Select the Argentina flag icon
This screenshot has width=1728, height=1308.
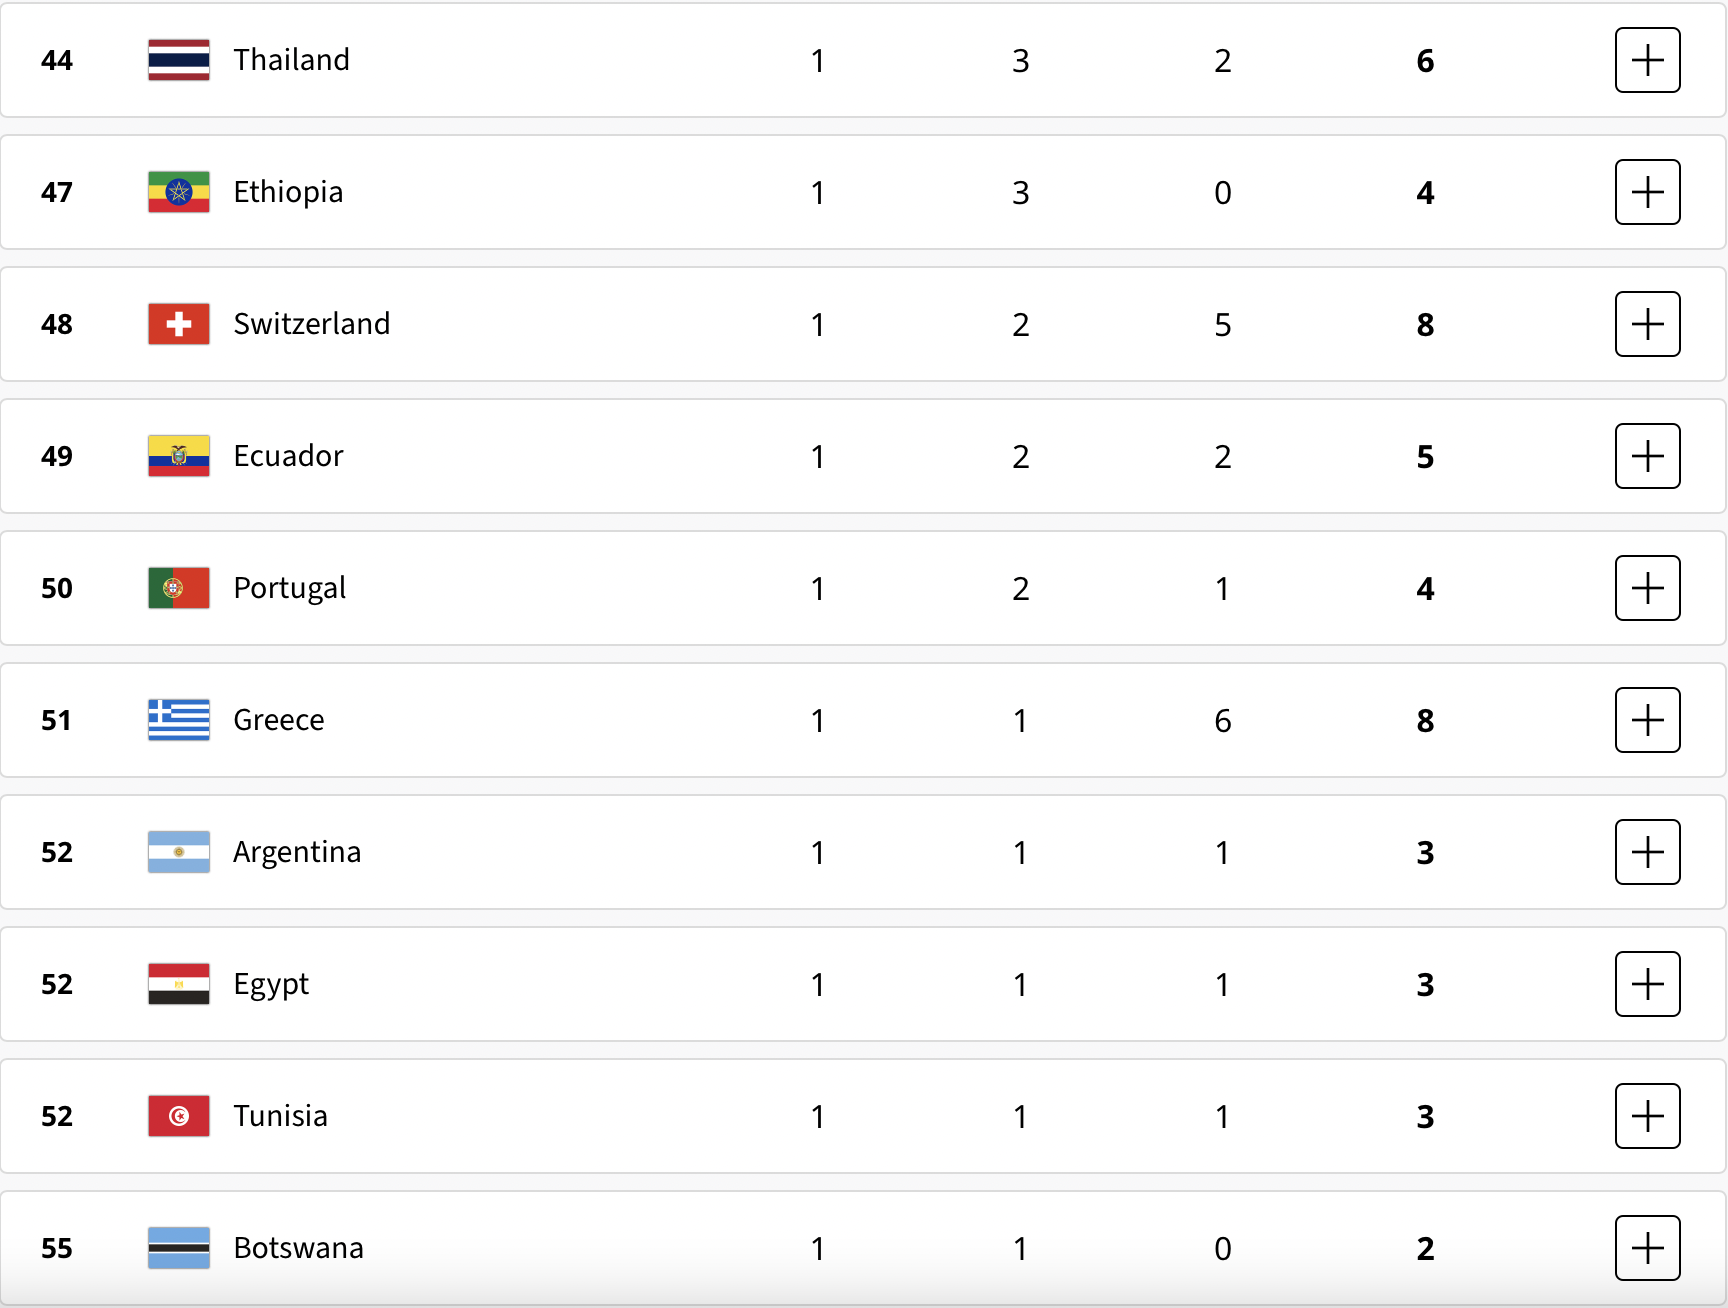[x=179, y=852]
